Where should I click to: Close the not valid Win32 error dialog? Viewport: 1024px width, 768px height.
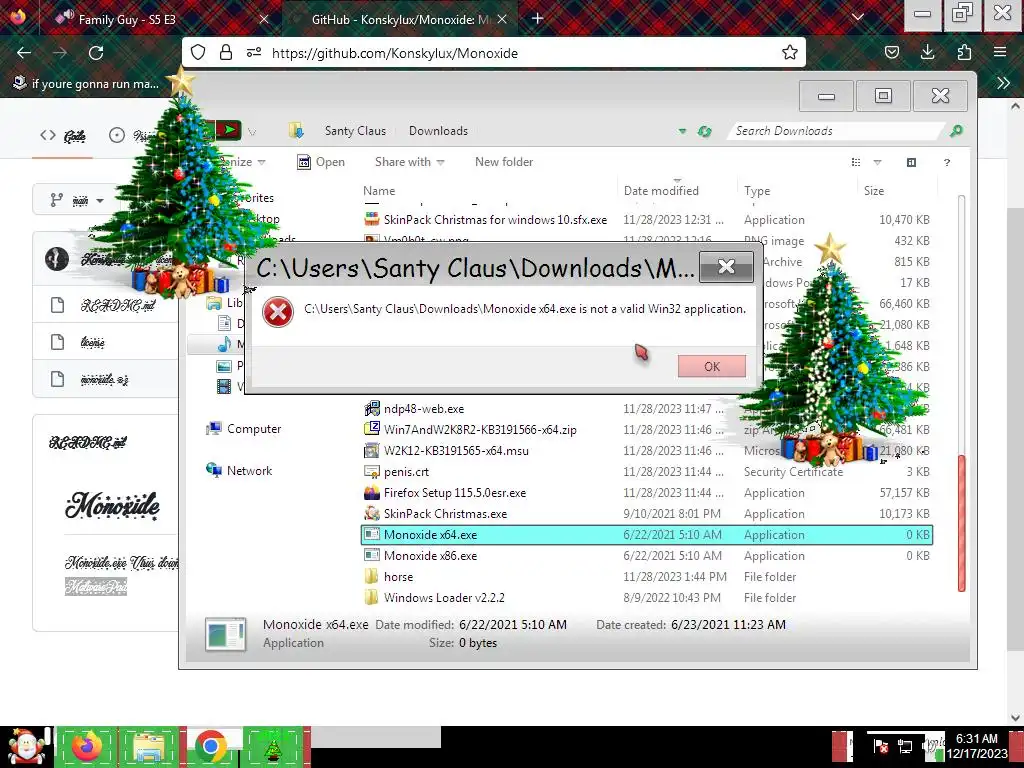click(726, 266)
